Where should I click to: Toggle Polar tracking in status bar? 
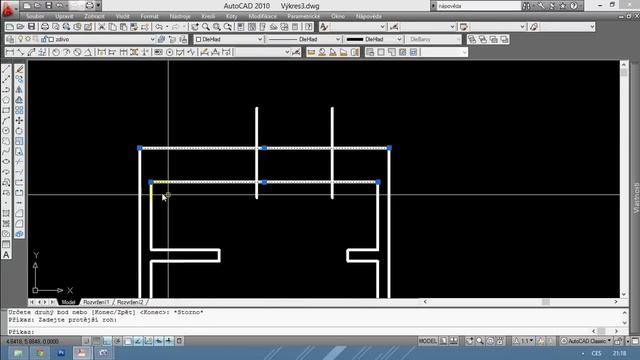[117, 341]
